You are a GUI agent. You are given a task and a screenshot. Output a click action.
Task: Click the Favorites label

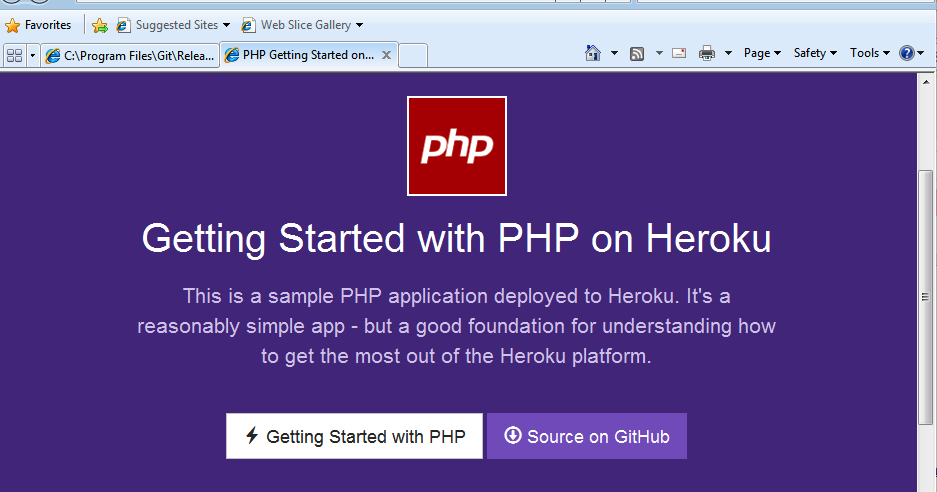(x=48, y=25)
